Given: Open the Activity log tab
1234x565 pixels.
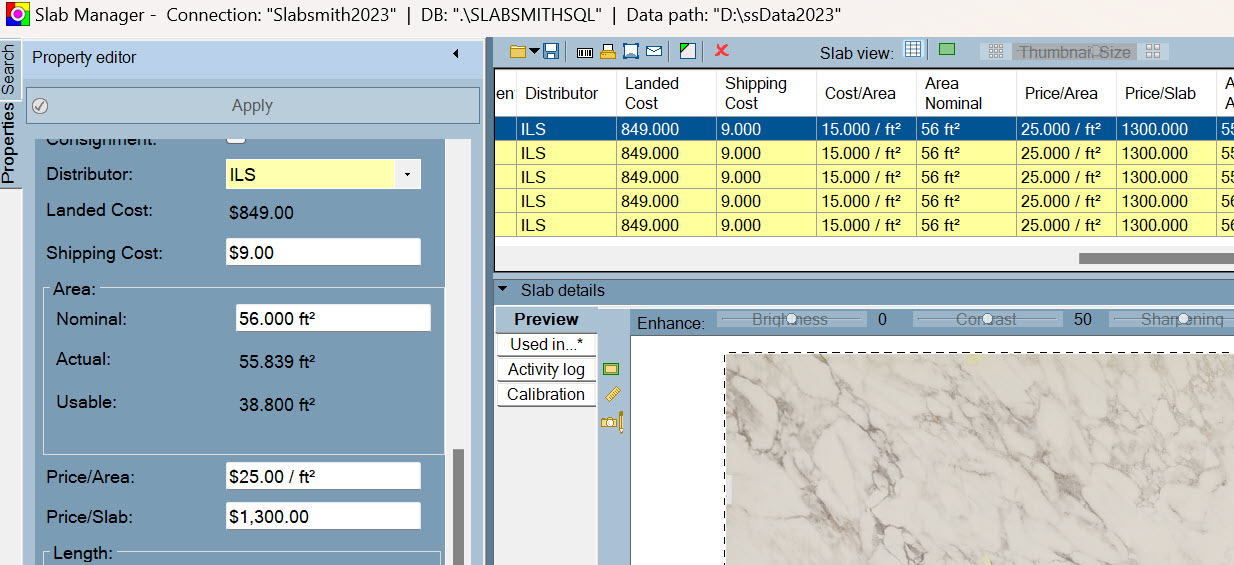Looking at the screenshot, I should (546, 369).
